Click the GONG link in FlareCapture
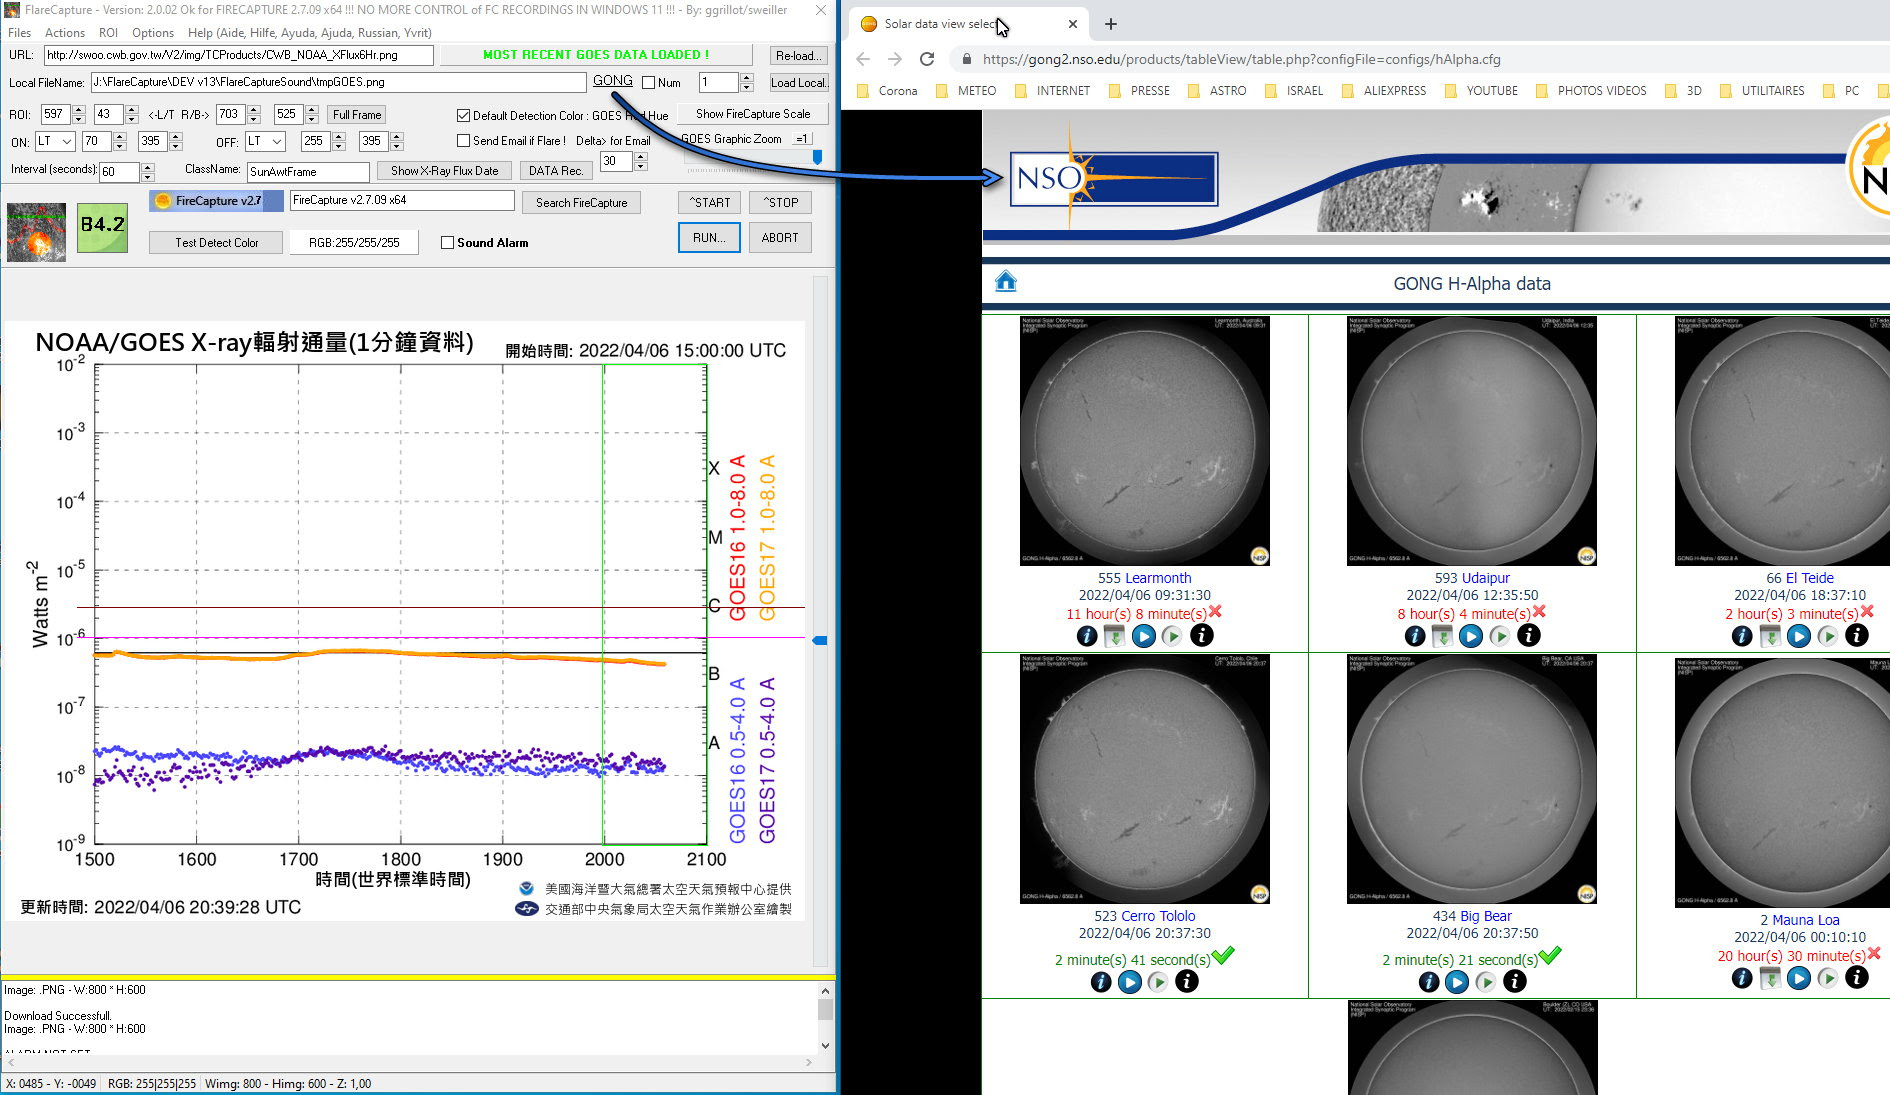This screenshot has height=1095, width=1890. point(613,81)
